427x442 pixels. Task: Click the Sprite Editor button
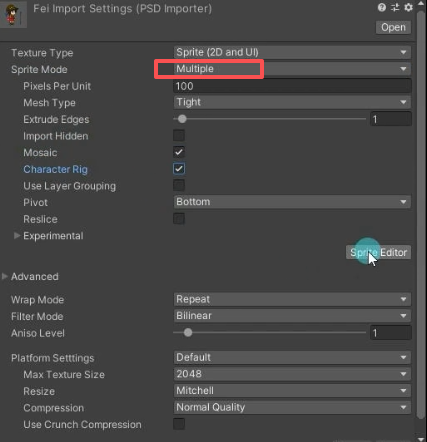(x=378, y=253)
